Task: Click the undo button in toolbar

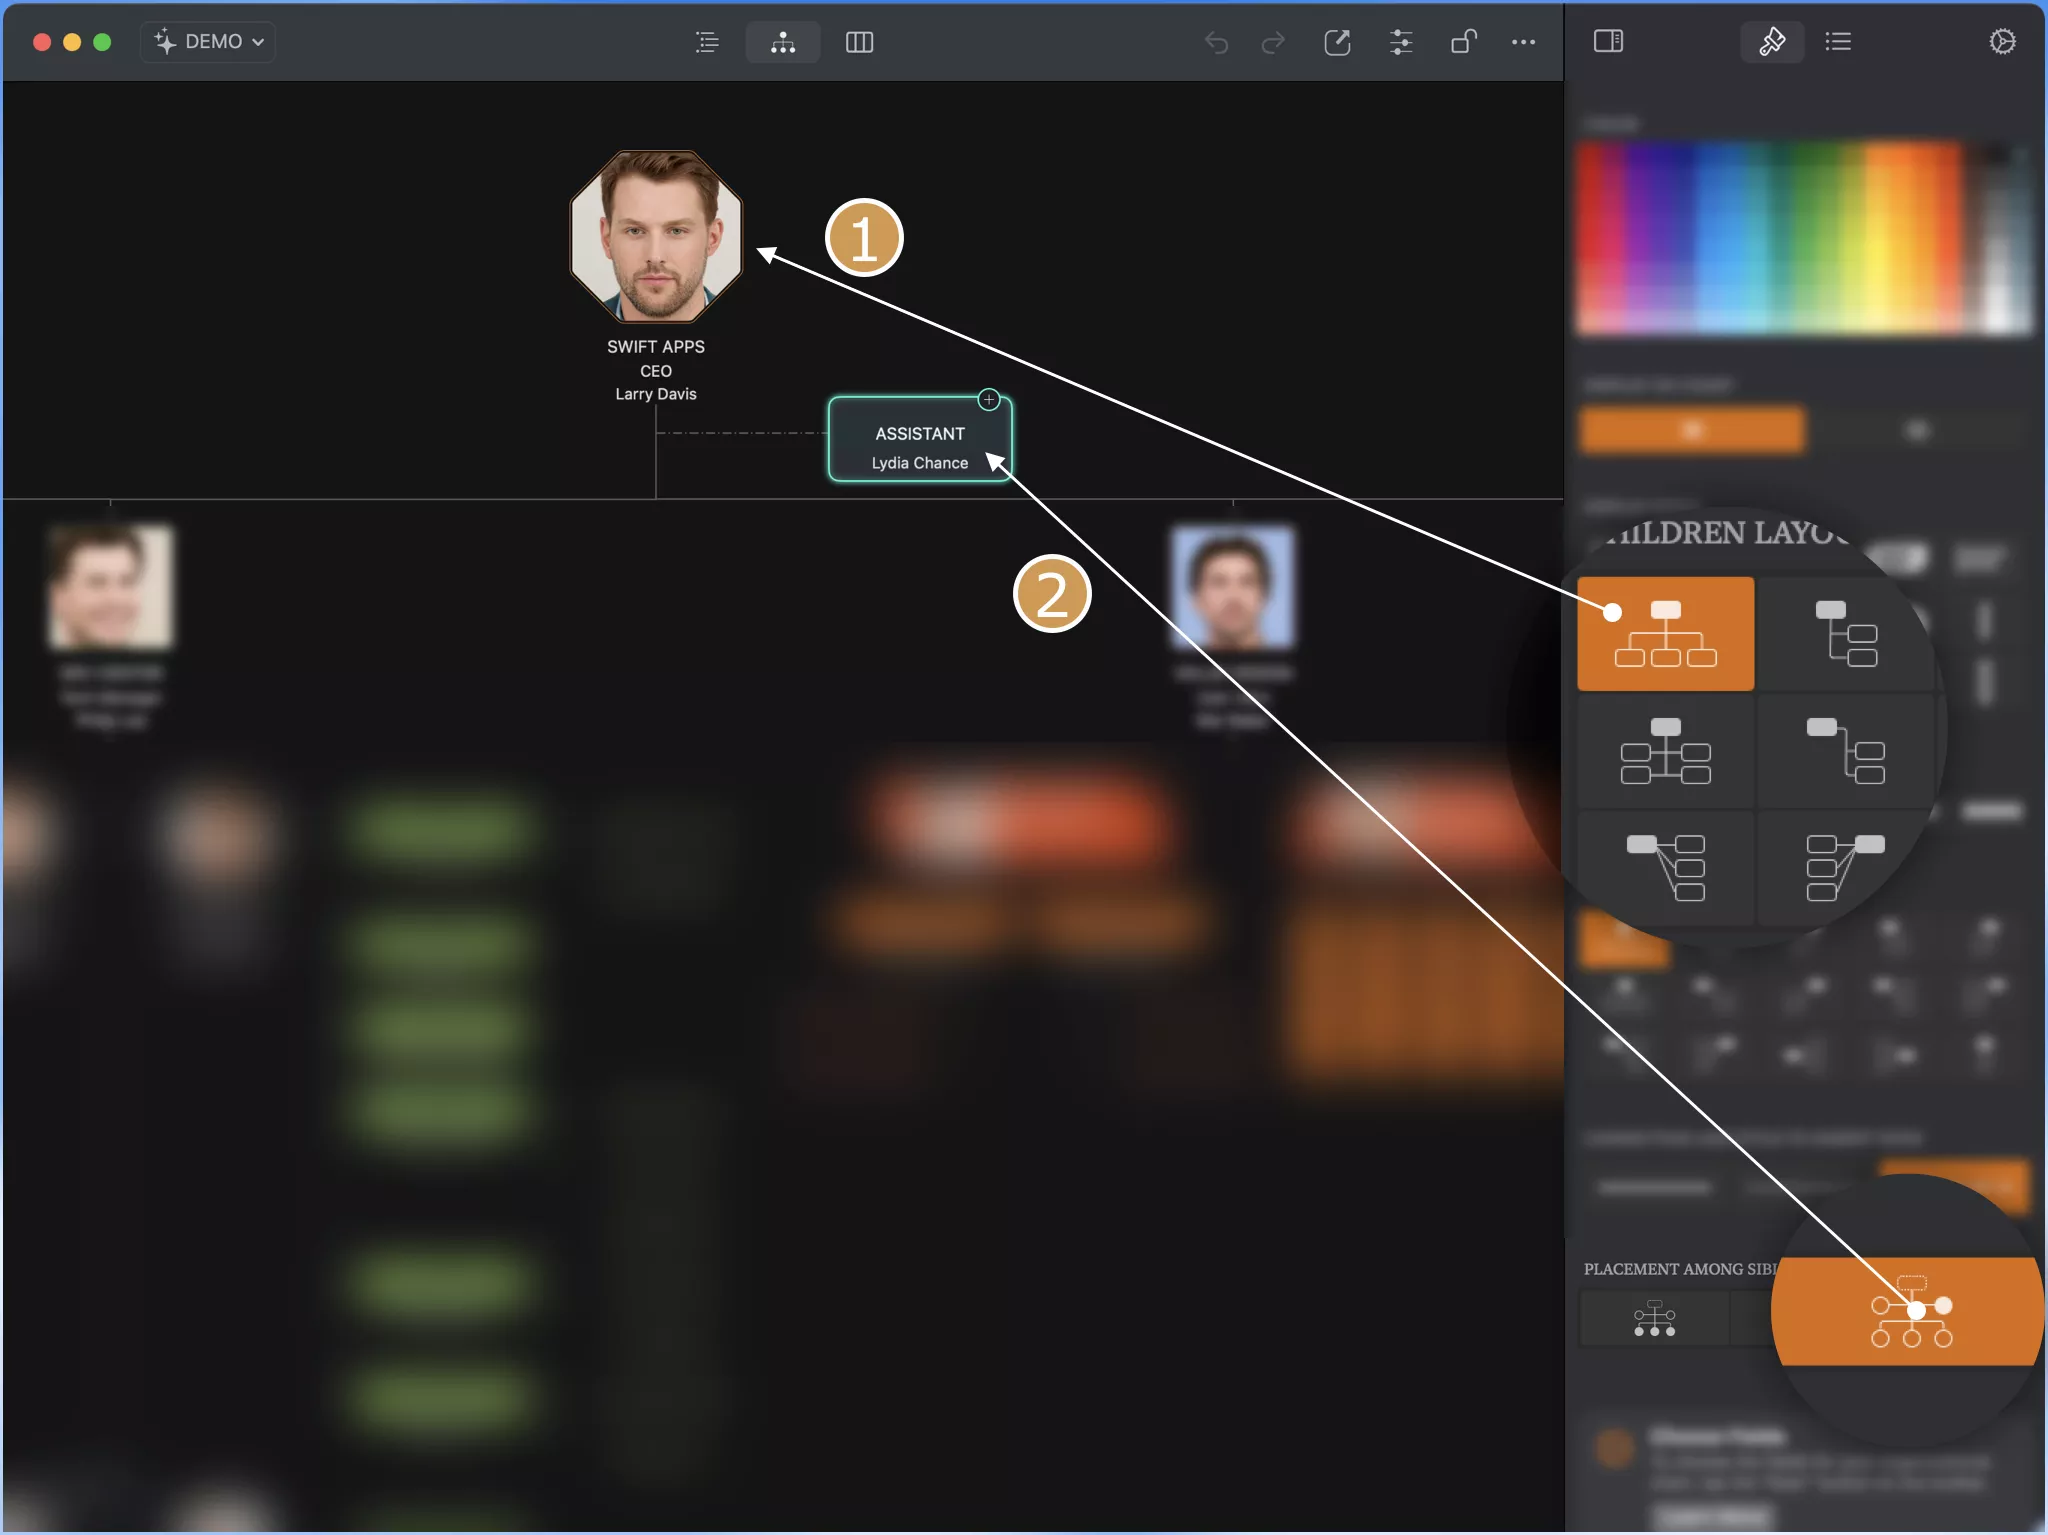Action: click(1218, 42)
